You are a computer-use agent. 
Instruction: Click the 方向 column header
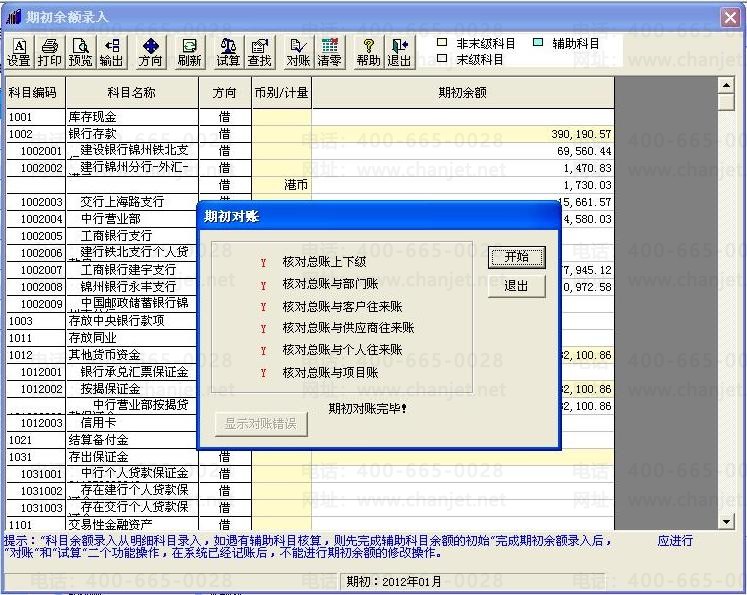coord(225,92)
